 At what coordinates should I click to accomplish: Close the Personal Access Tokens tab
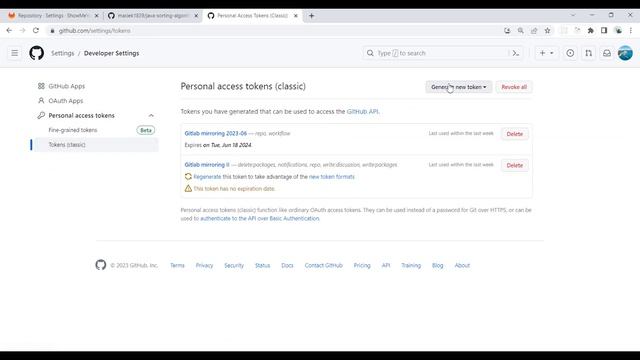(x=296, y=16)
